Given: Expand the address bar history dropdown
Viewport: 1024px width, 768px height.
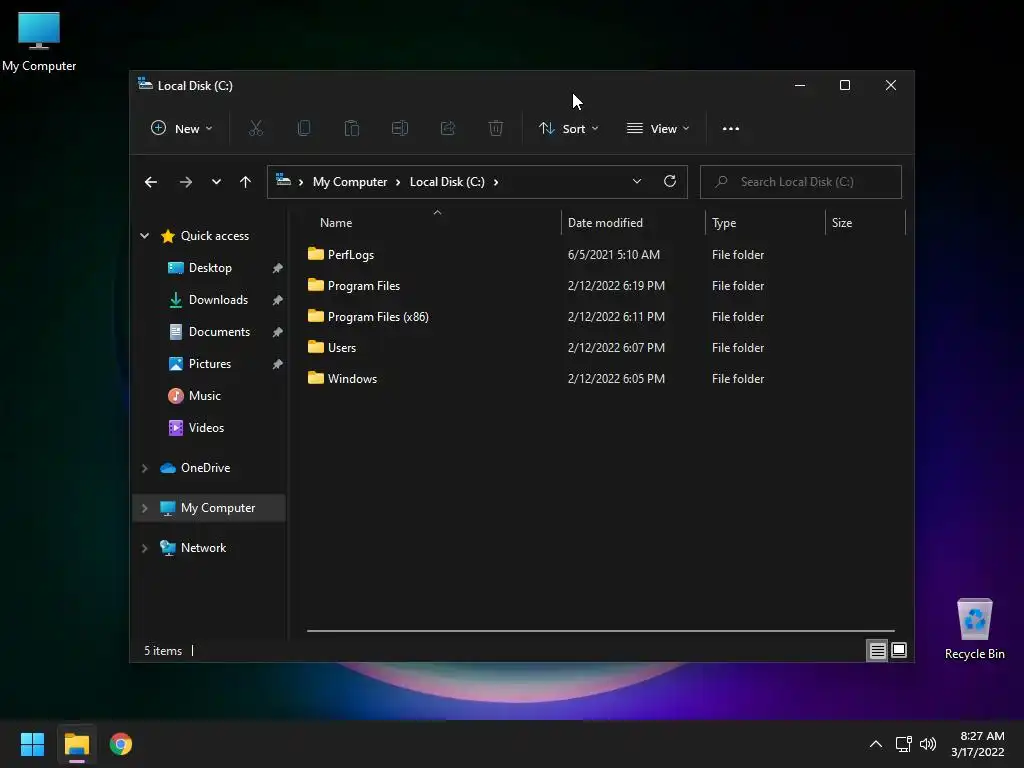Looking at the screenshot, I should point(637,182).
